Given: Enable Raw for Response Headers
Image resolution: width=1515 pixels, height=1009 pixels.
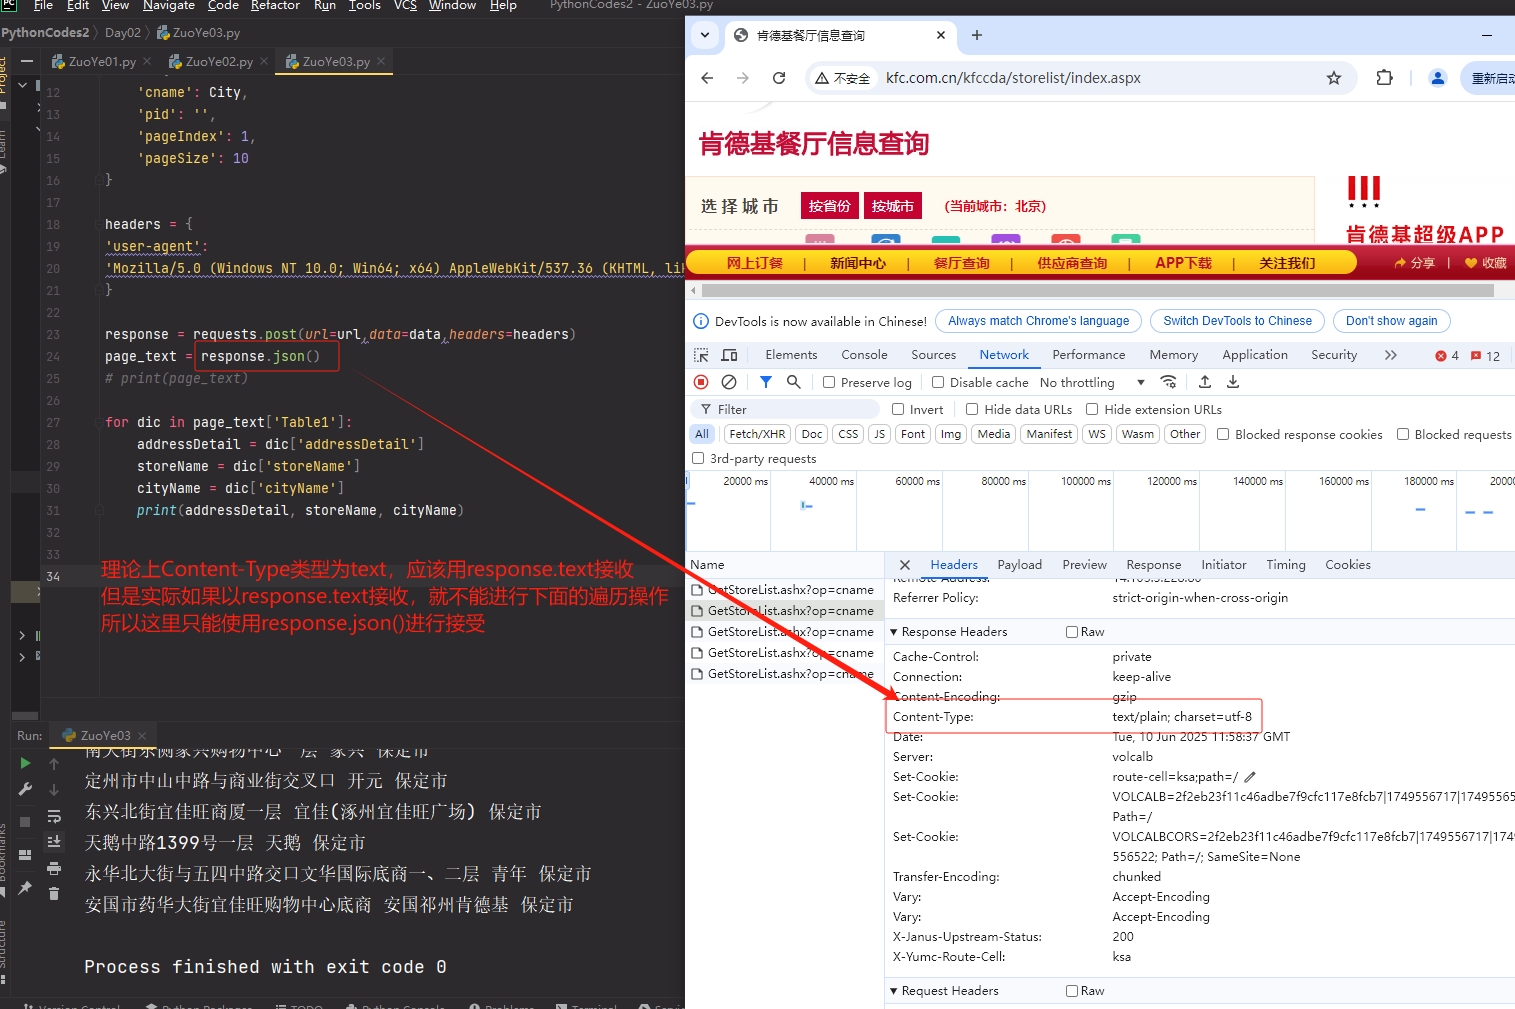Looking at the screenshot, I should (x=1072, y=632).
